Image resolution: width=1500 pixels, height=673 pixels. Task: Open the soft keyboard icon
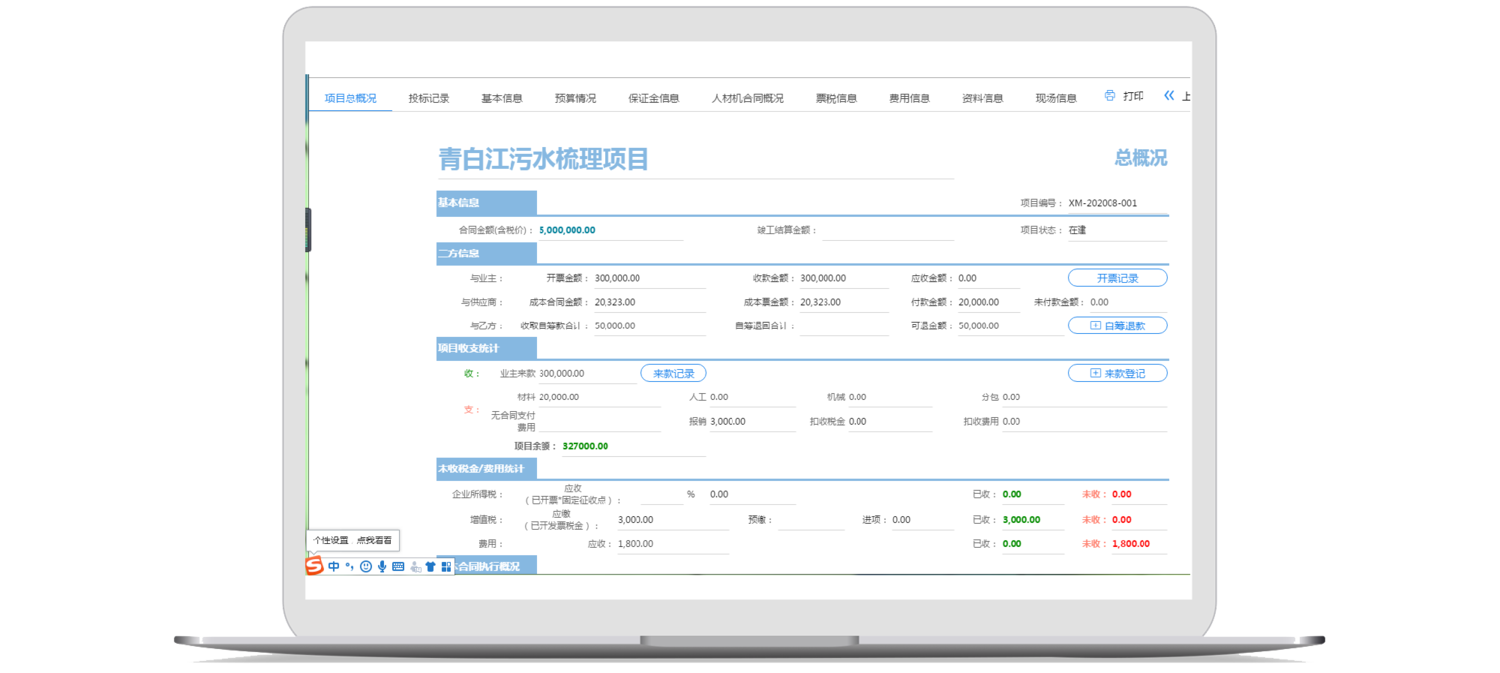coord(398,567)
